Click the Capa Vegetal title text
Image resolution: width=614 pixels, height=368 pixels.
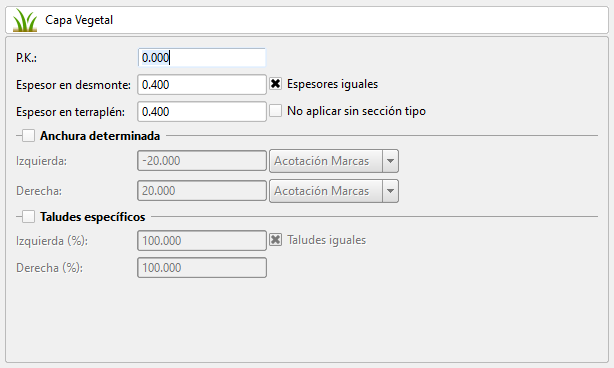pyautogui.click(x=79, y=20)
